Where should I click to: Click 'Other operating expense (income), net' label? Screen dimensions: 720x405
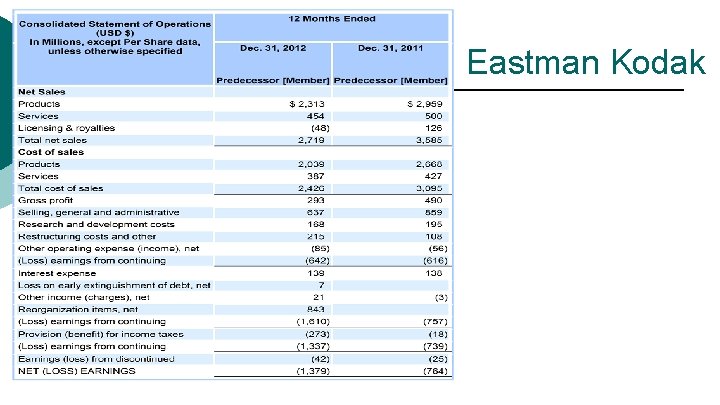[x=109, y=248]
